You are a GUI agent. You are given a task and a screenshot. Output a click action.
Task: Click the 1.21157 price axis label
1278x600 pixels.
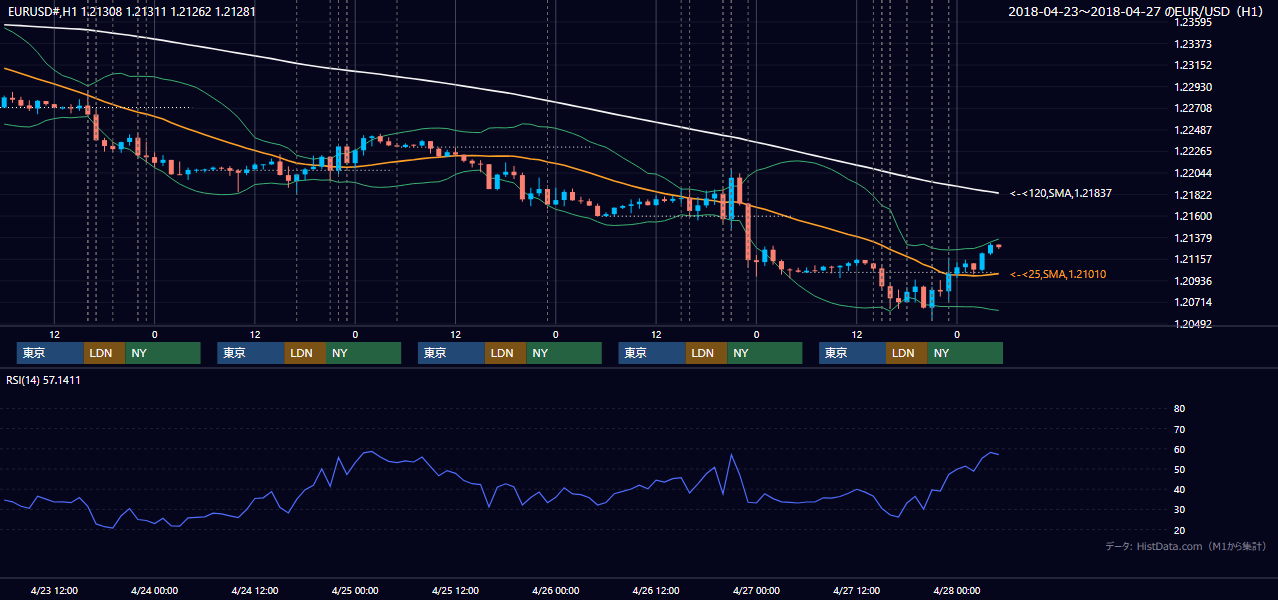pos(1192,259)
